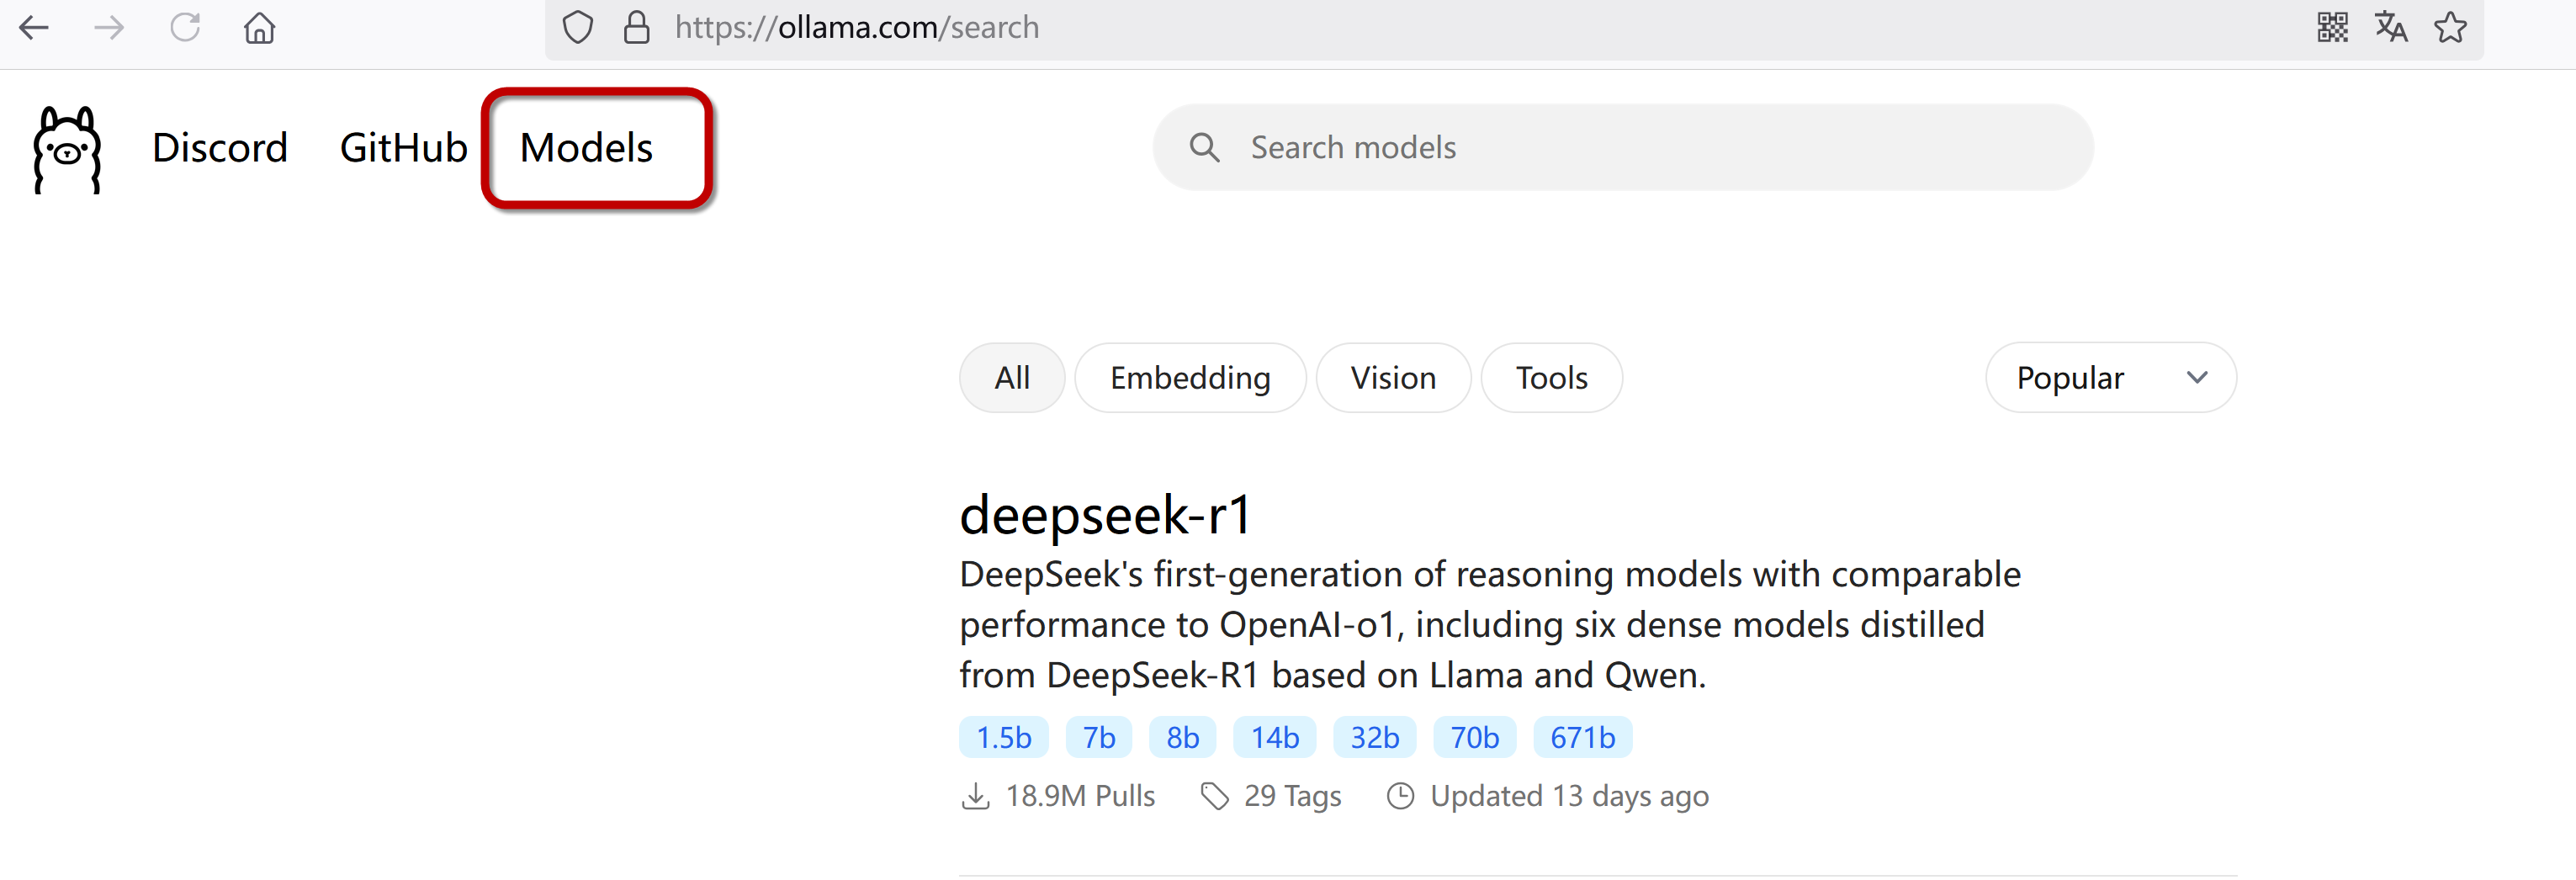The image size is (2576, 880).
Task: Filter by Tools models
Action: point(1551,378)
